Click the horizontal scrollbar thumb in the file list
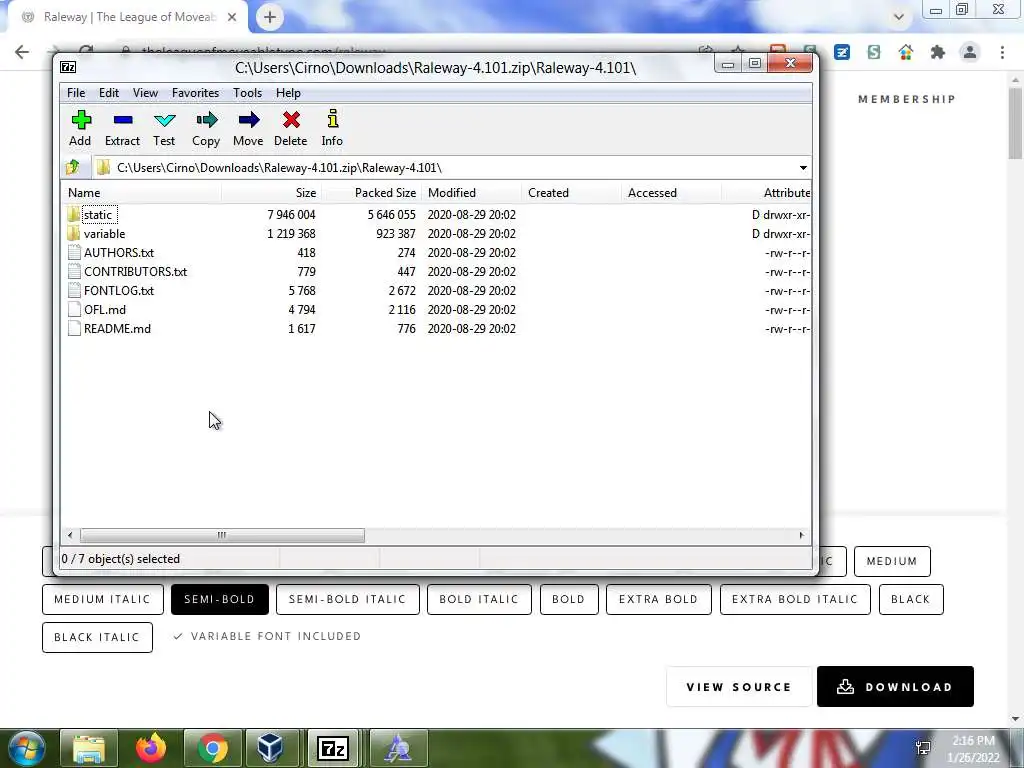1024x768 pixels. point(222,536)
